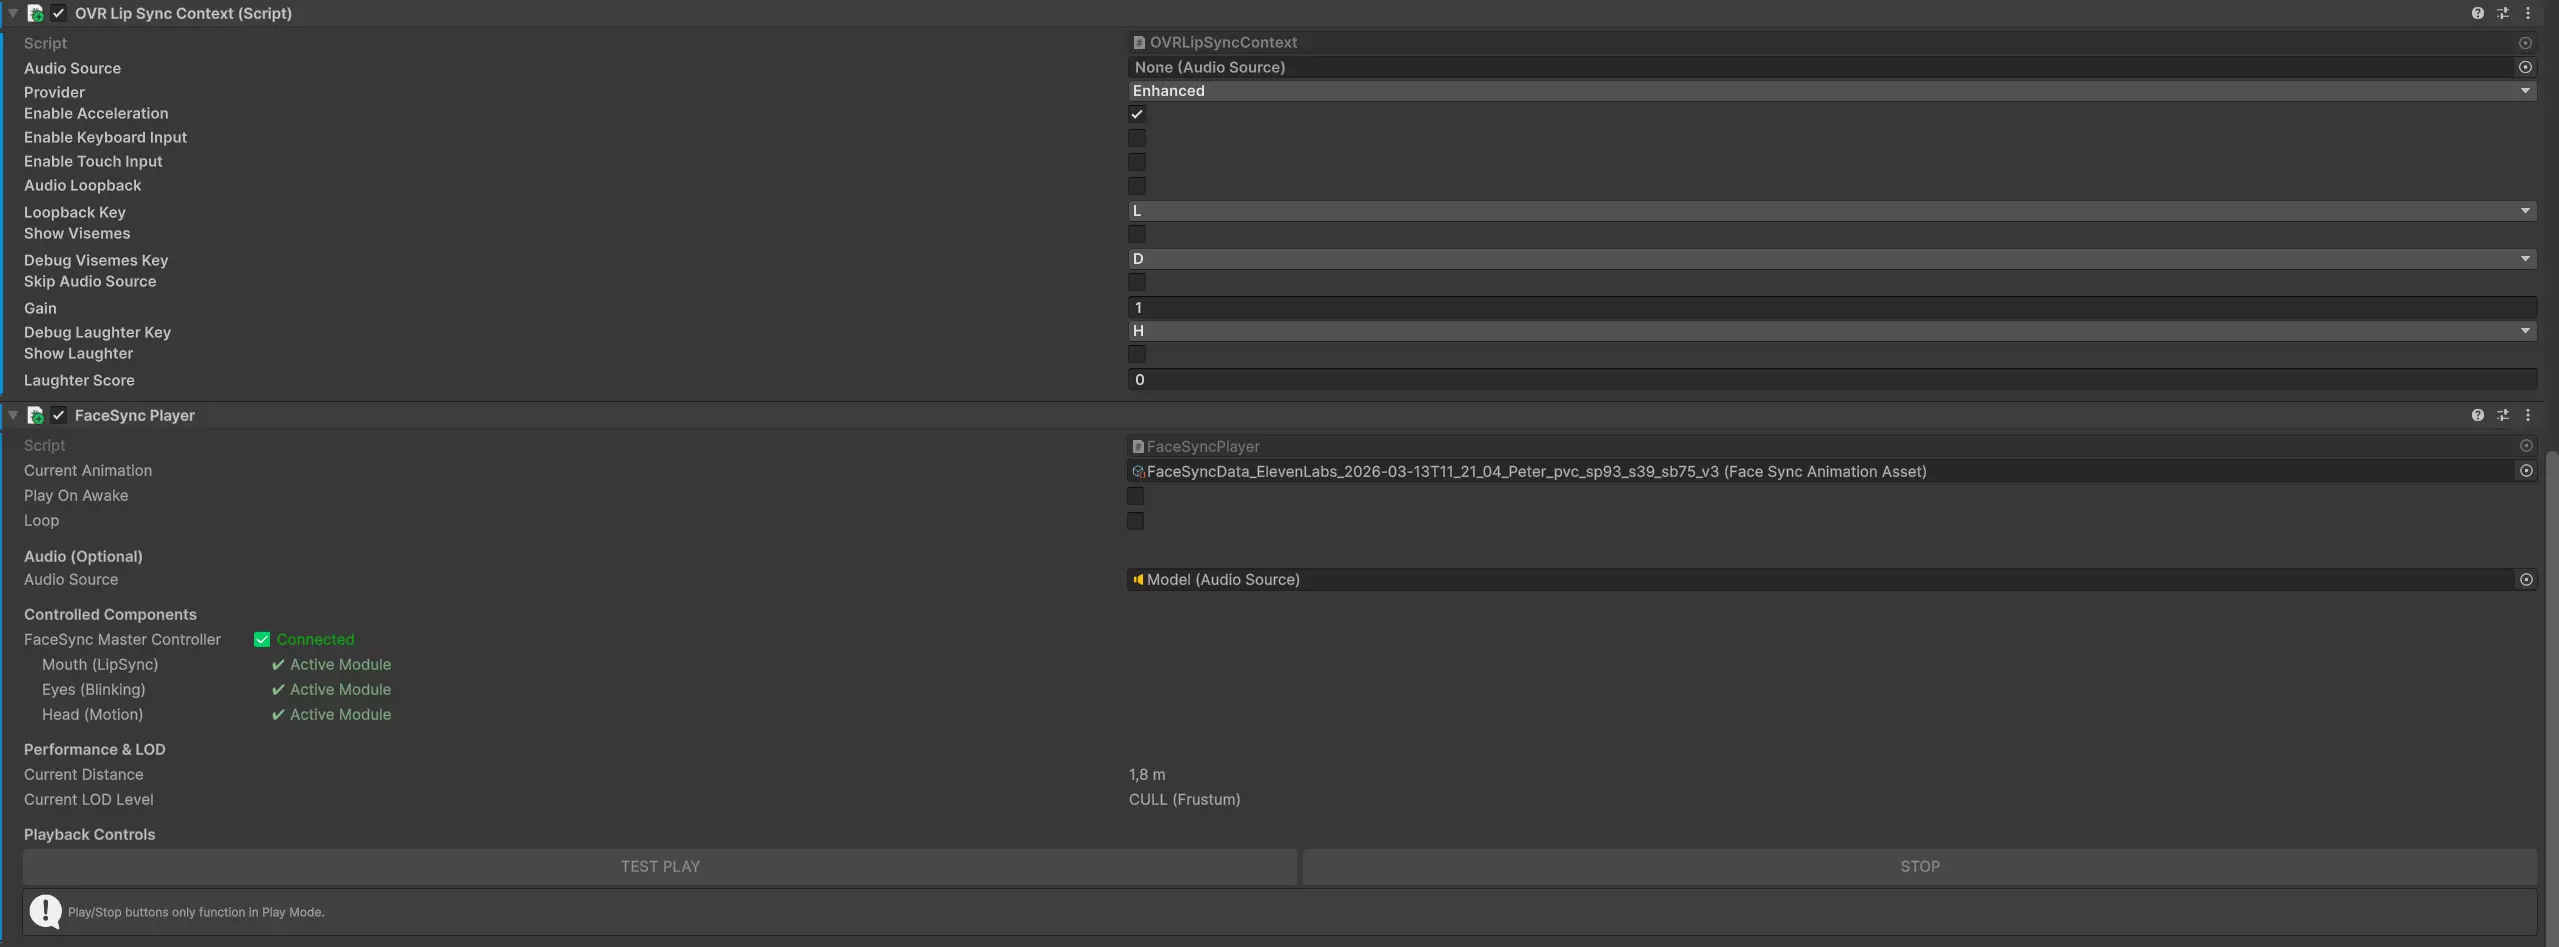Click the Gain value field
Image resolution: width=2559 pixels, height=947 pixels.
coord(1832,308)
